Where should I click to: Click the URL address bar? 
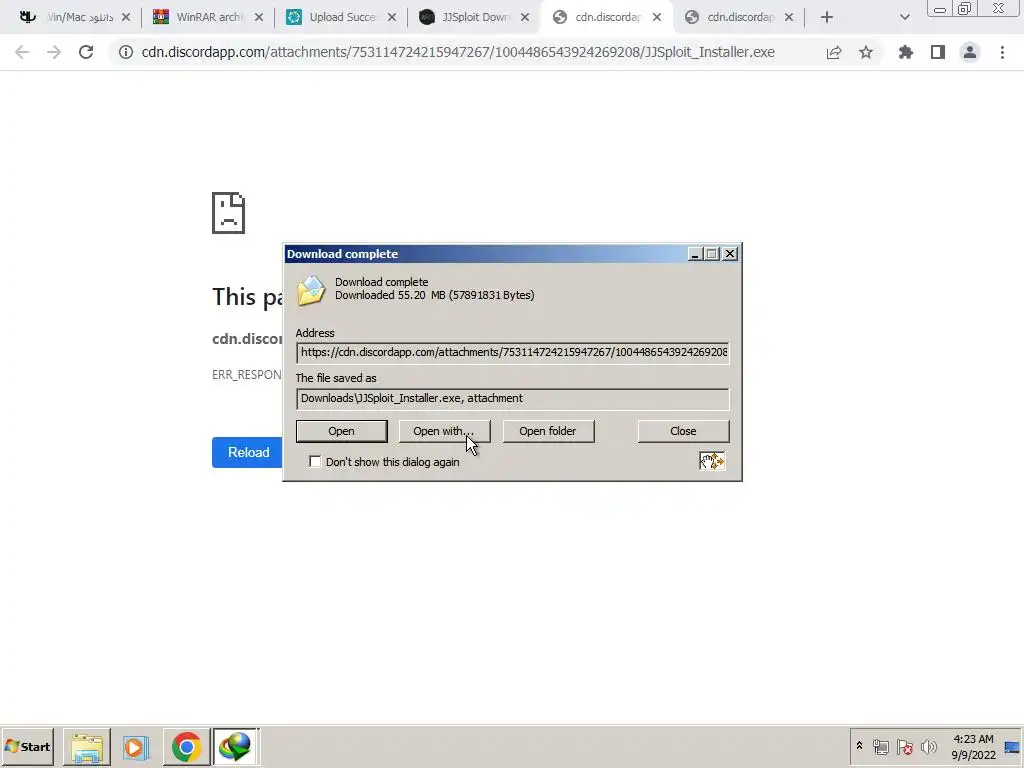[x=458, y=52]
